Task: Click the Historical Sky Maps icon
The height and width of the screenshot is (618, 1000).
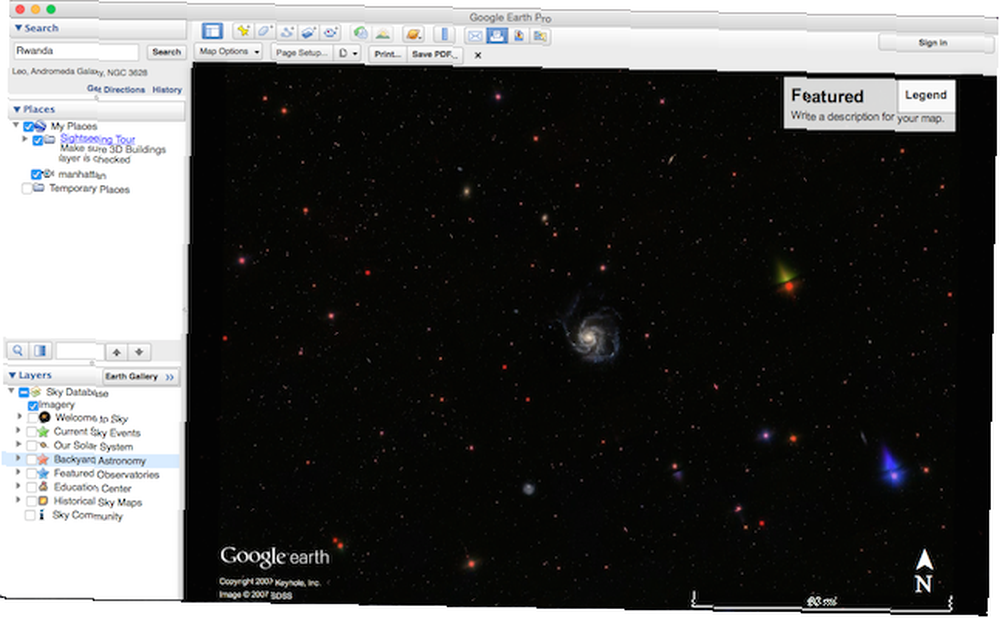Action: click(x=43, y=501)
